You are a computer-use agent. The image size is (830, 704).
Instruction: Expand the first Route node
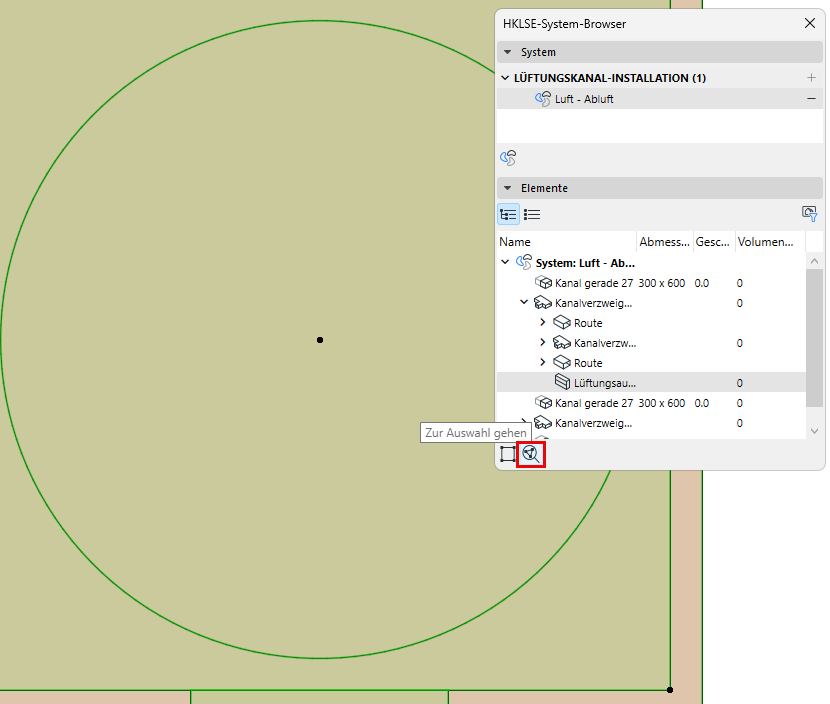point(543,322)
